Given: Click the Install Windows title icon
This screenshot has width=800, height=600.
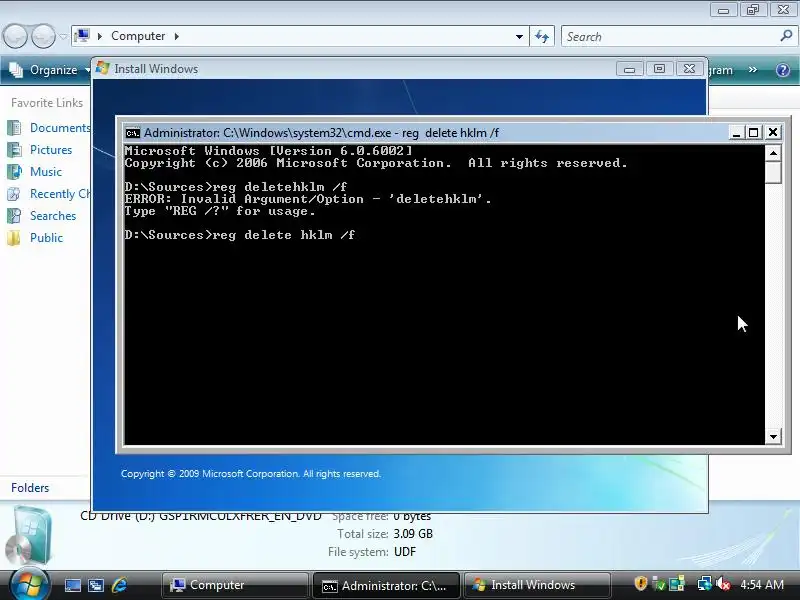Looking at the screenshot, I should [x=103, y=68].
